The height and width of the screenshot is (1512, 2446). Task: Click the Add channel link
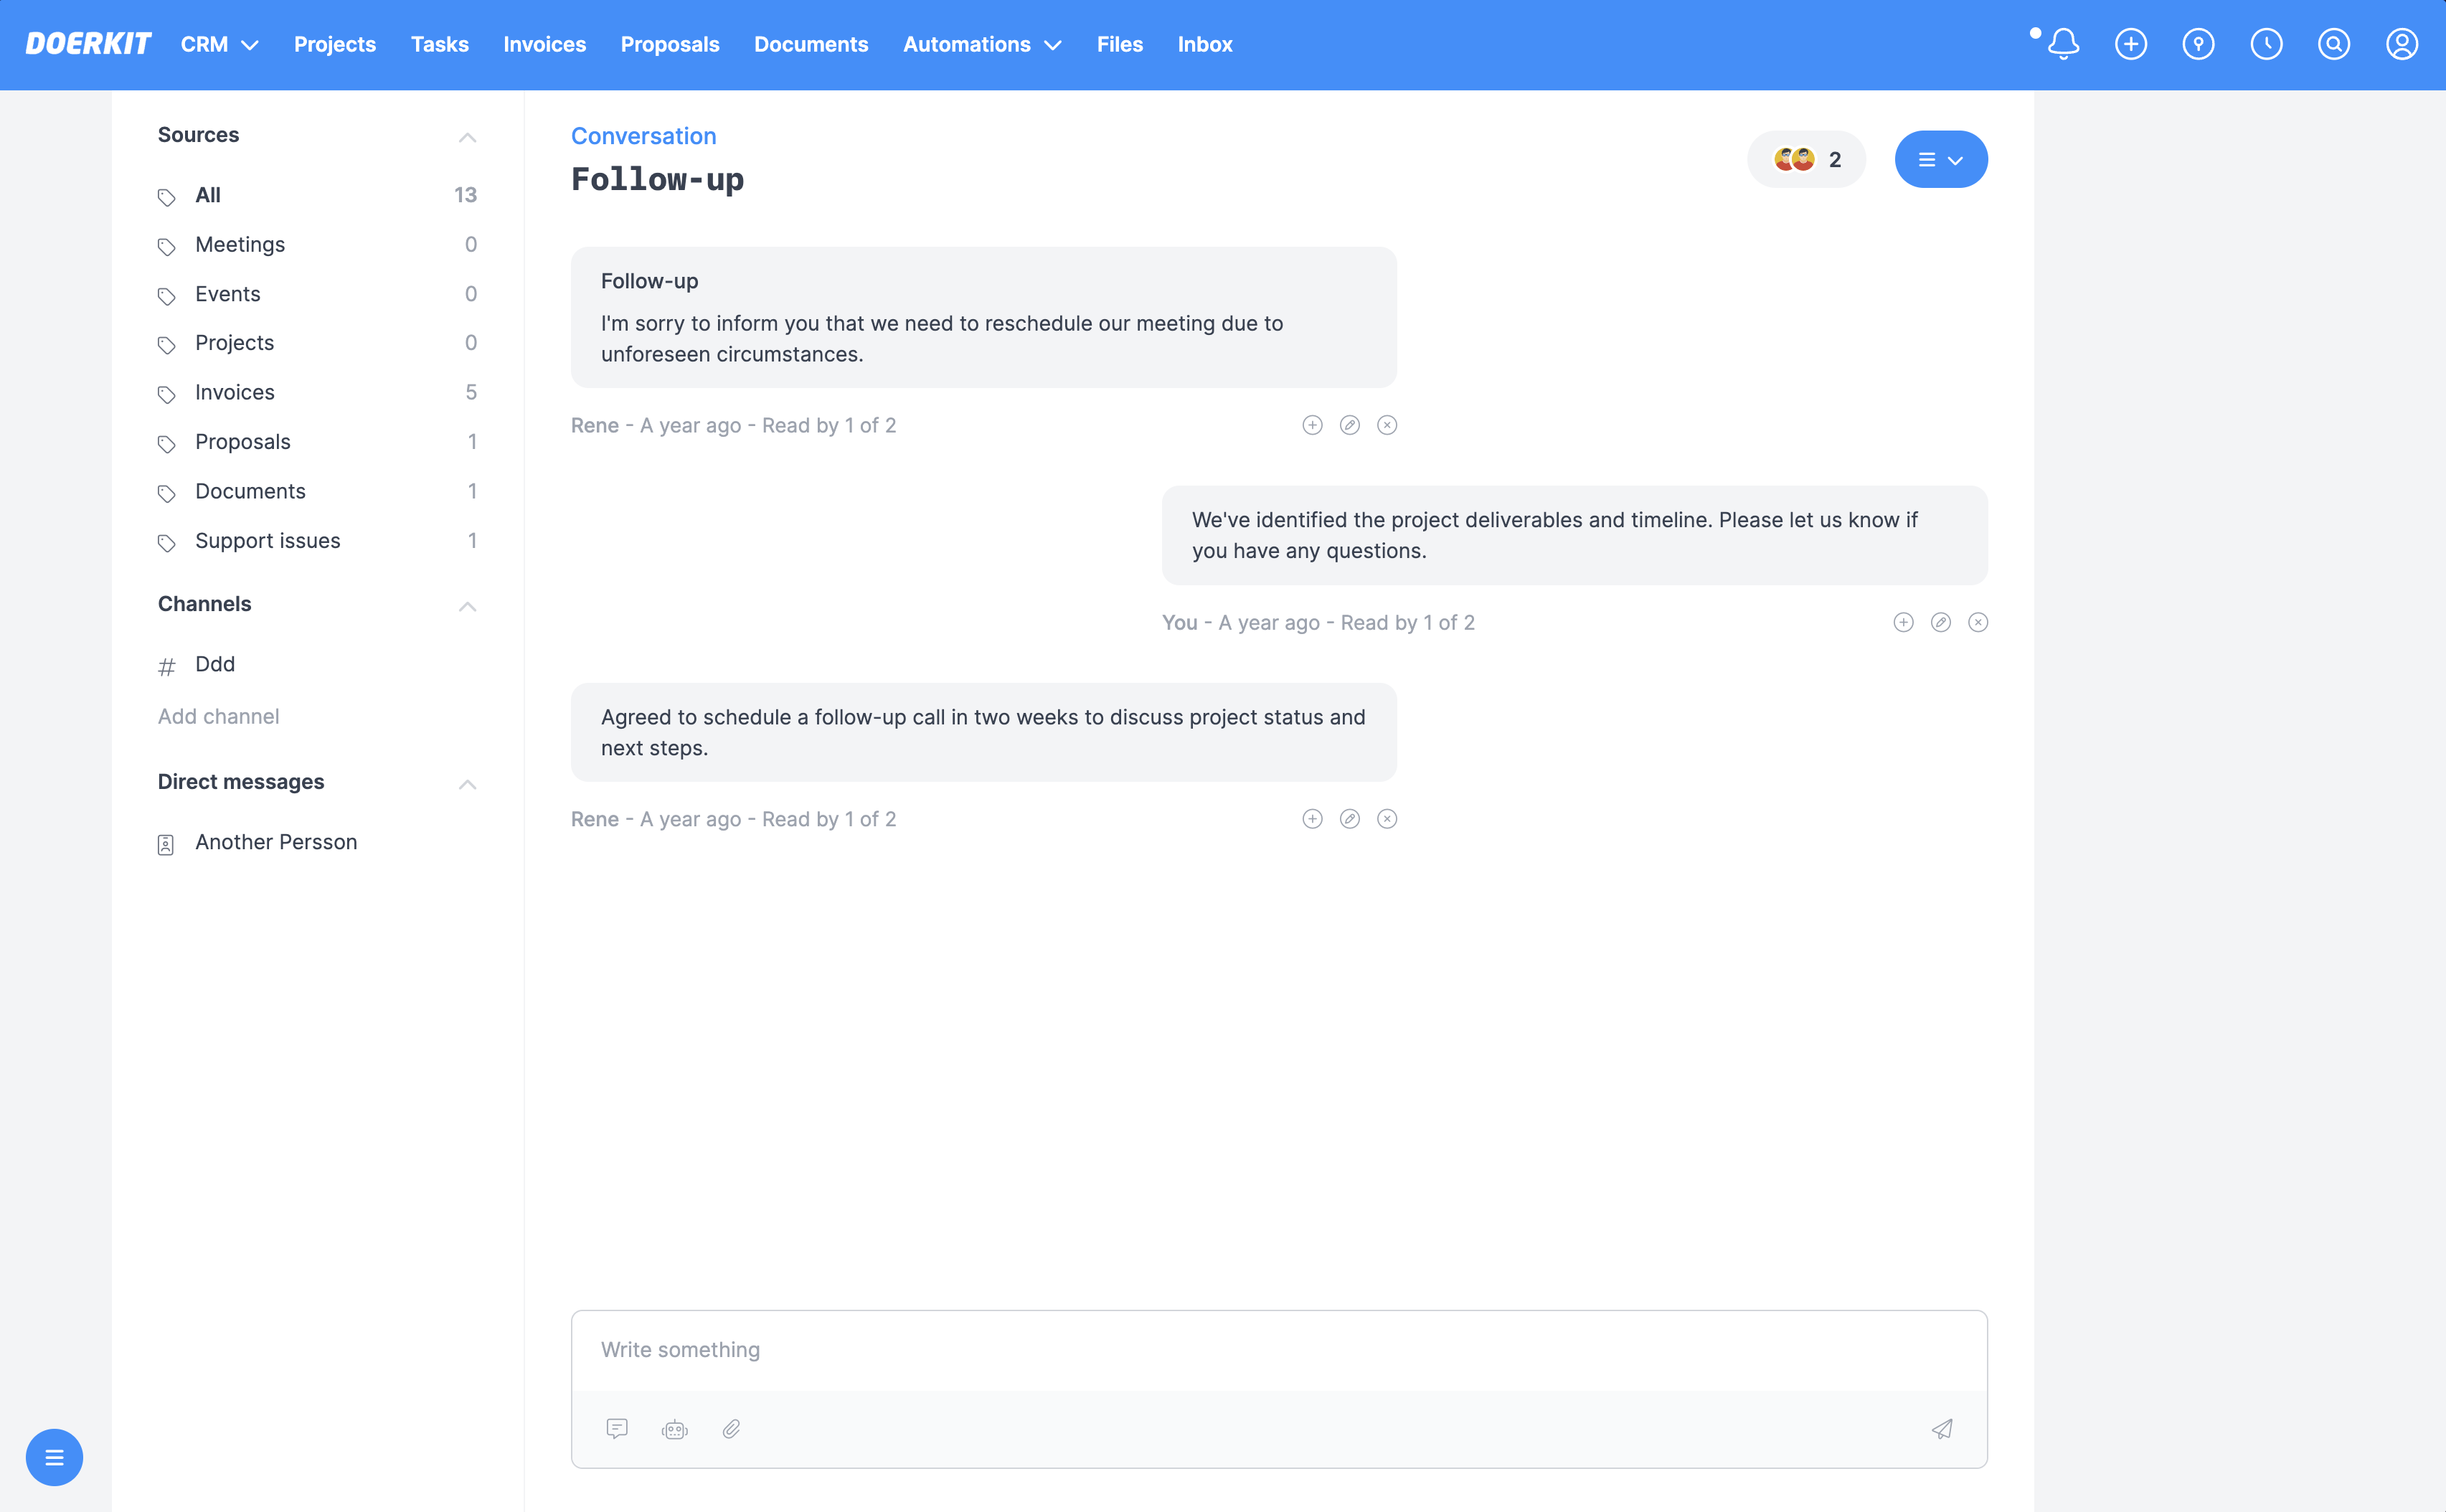[x=218, y=716]
